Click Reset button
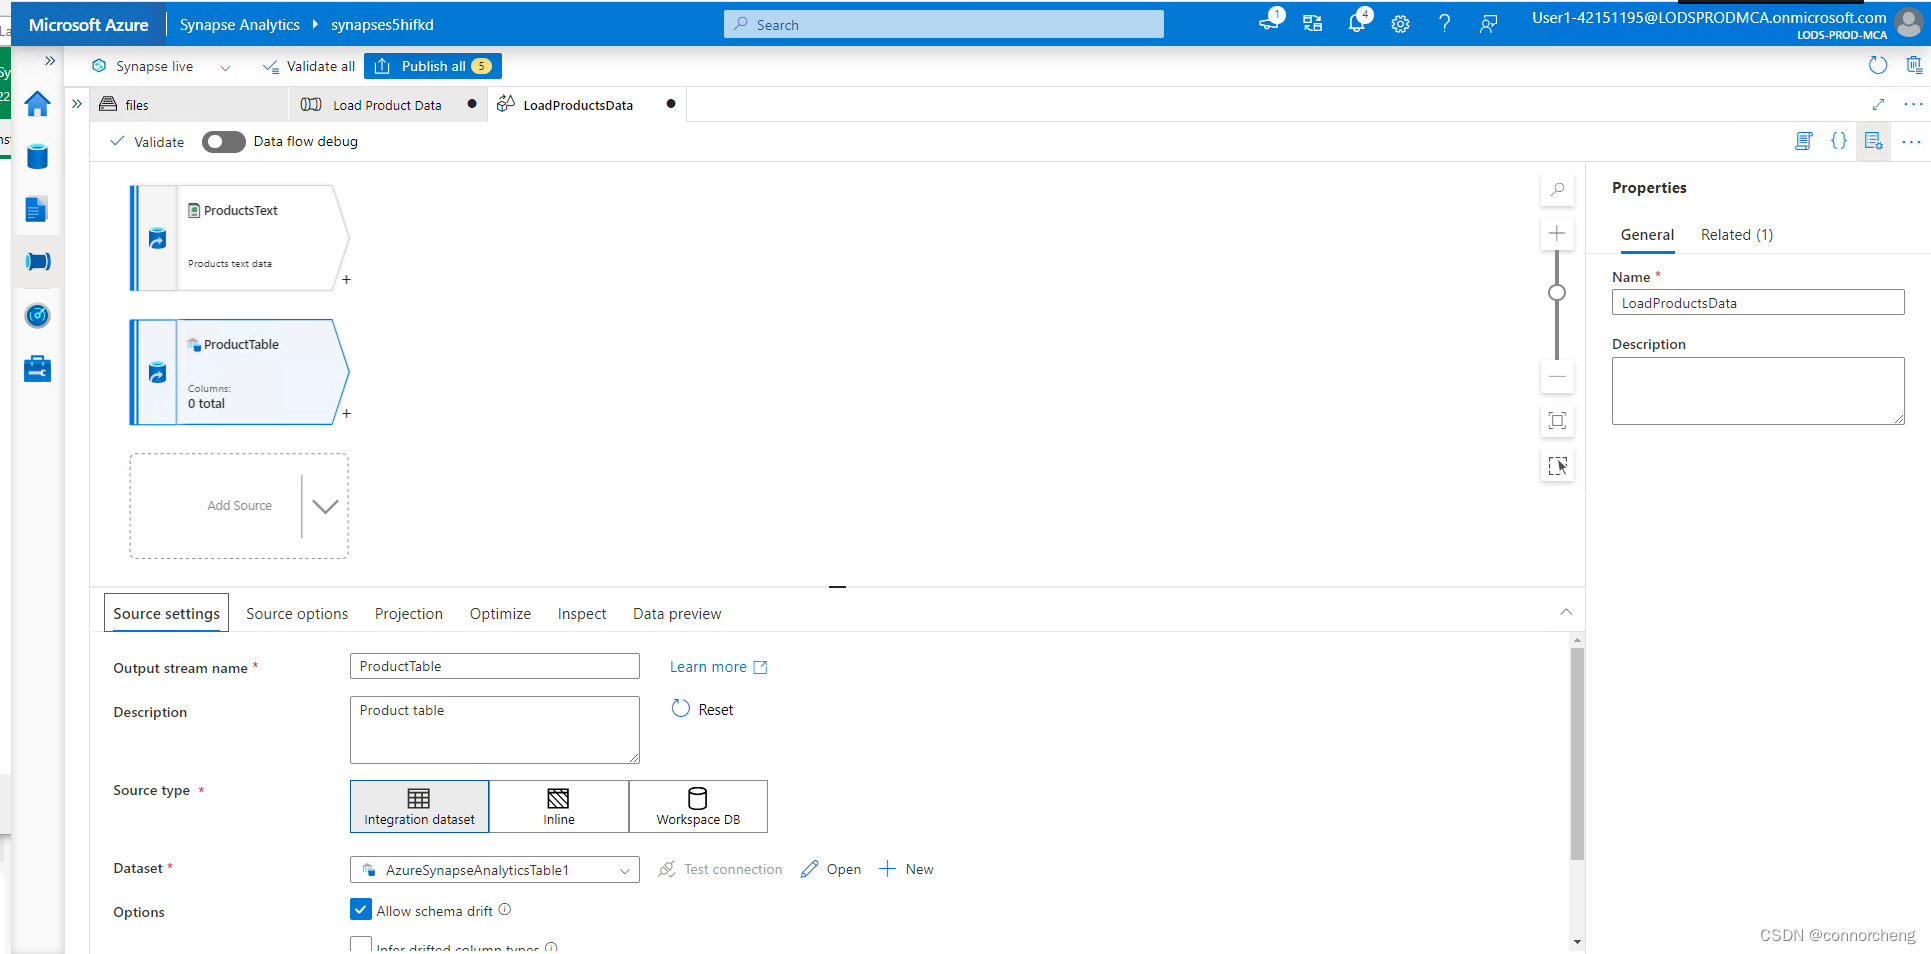This screenshot has height=954, width=1931. point(702,709)
